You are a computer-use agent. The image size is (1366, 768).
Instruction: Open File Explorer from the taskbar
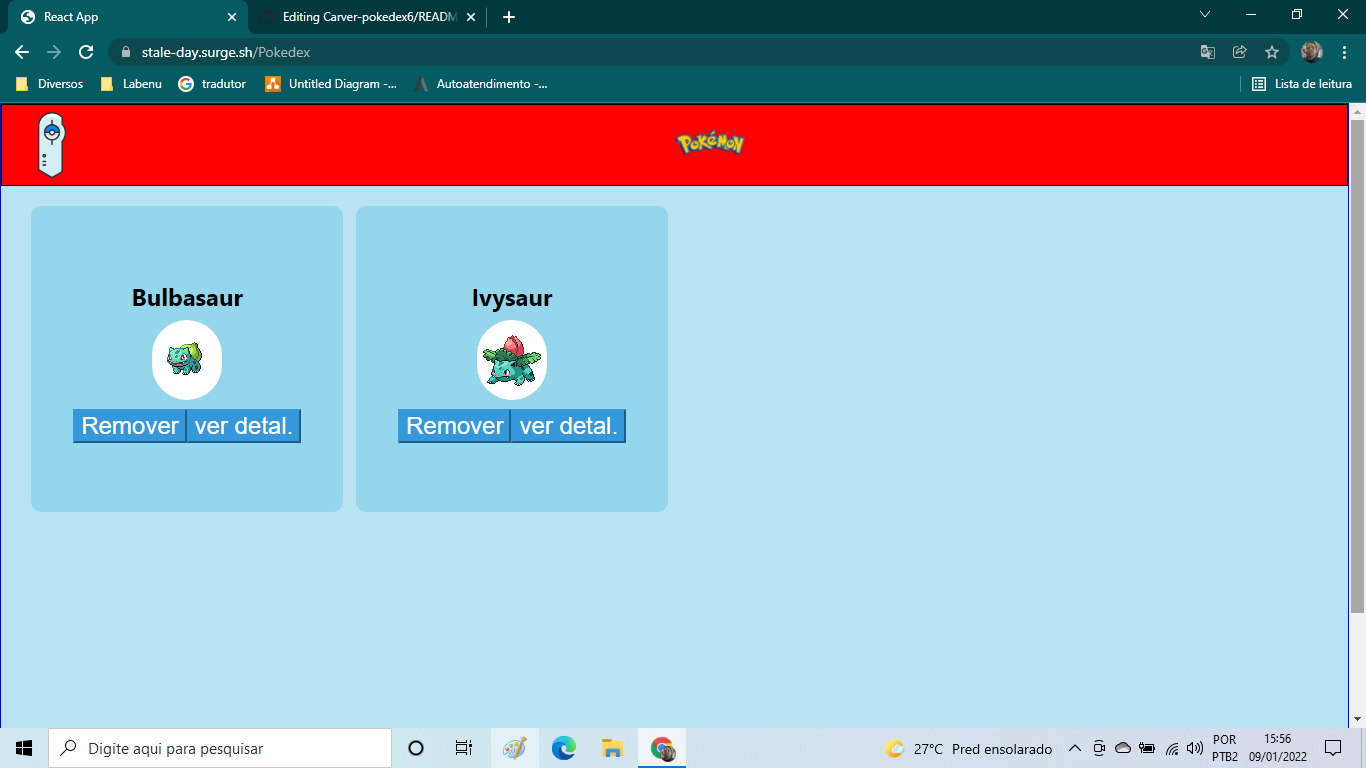613,748
